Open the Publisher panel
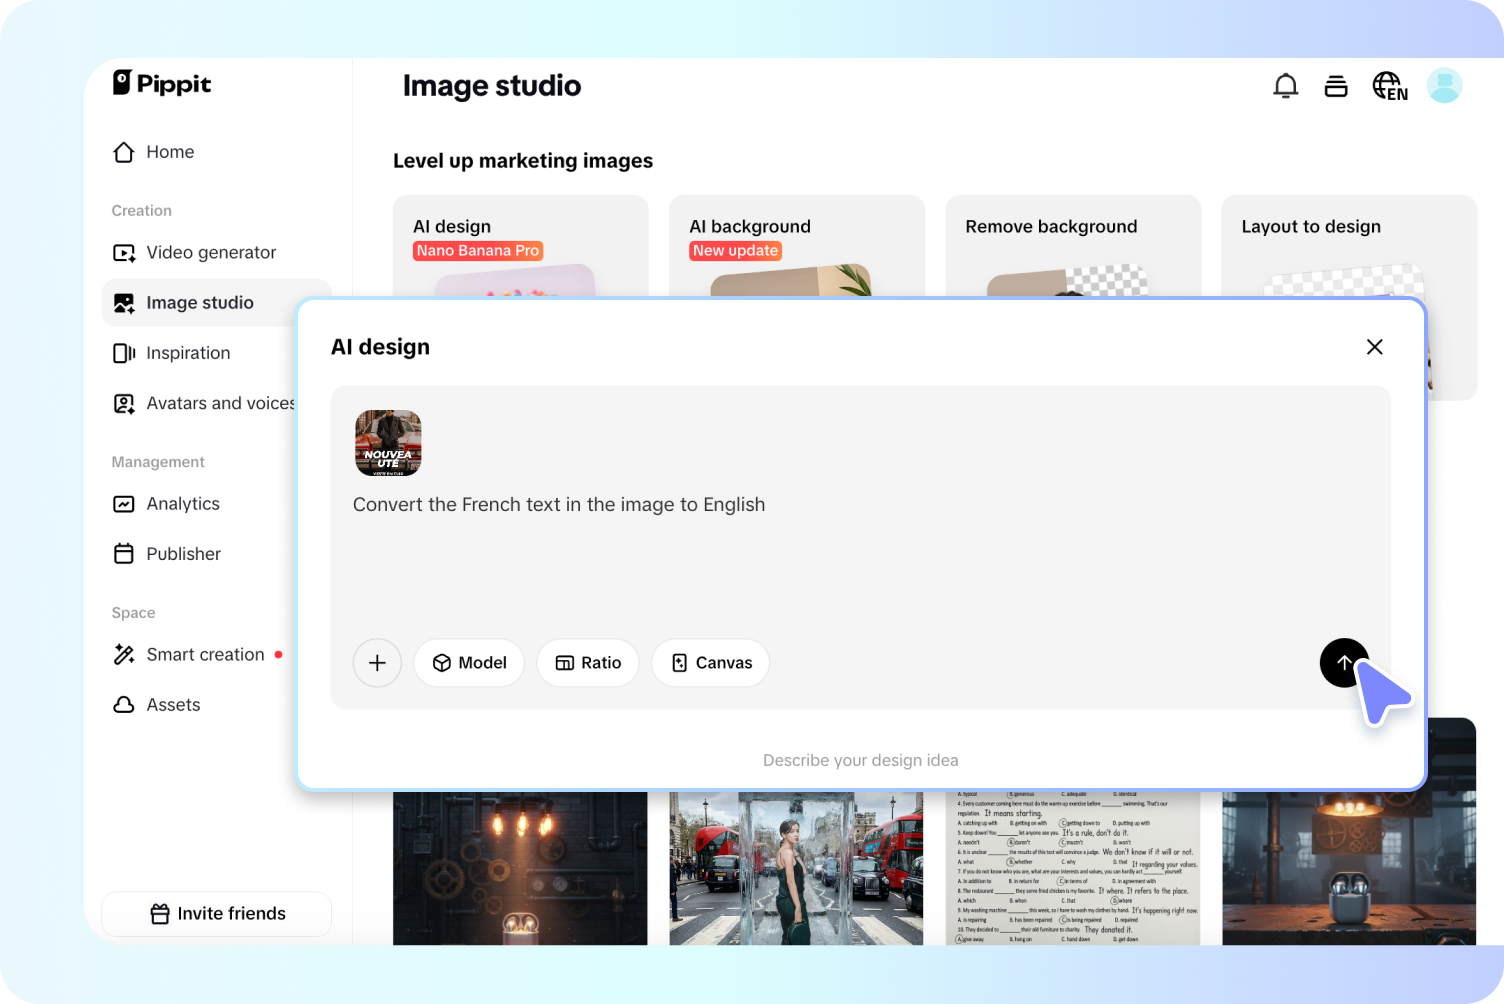 (183, 553)
